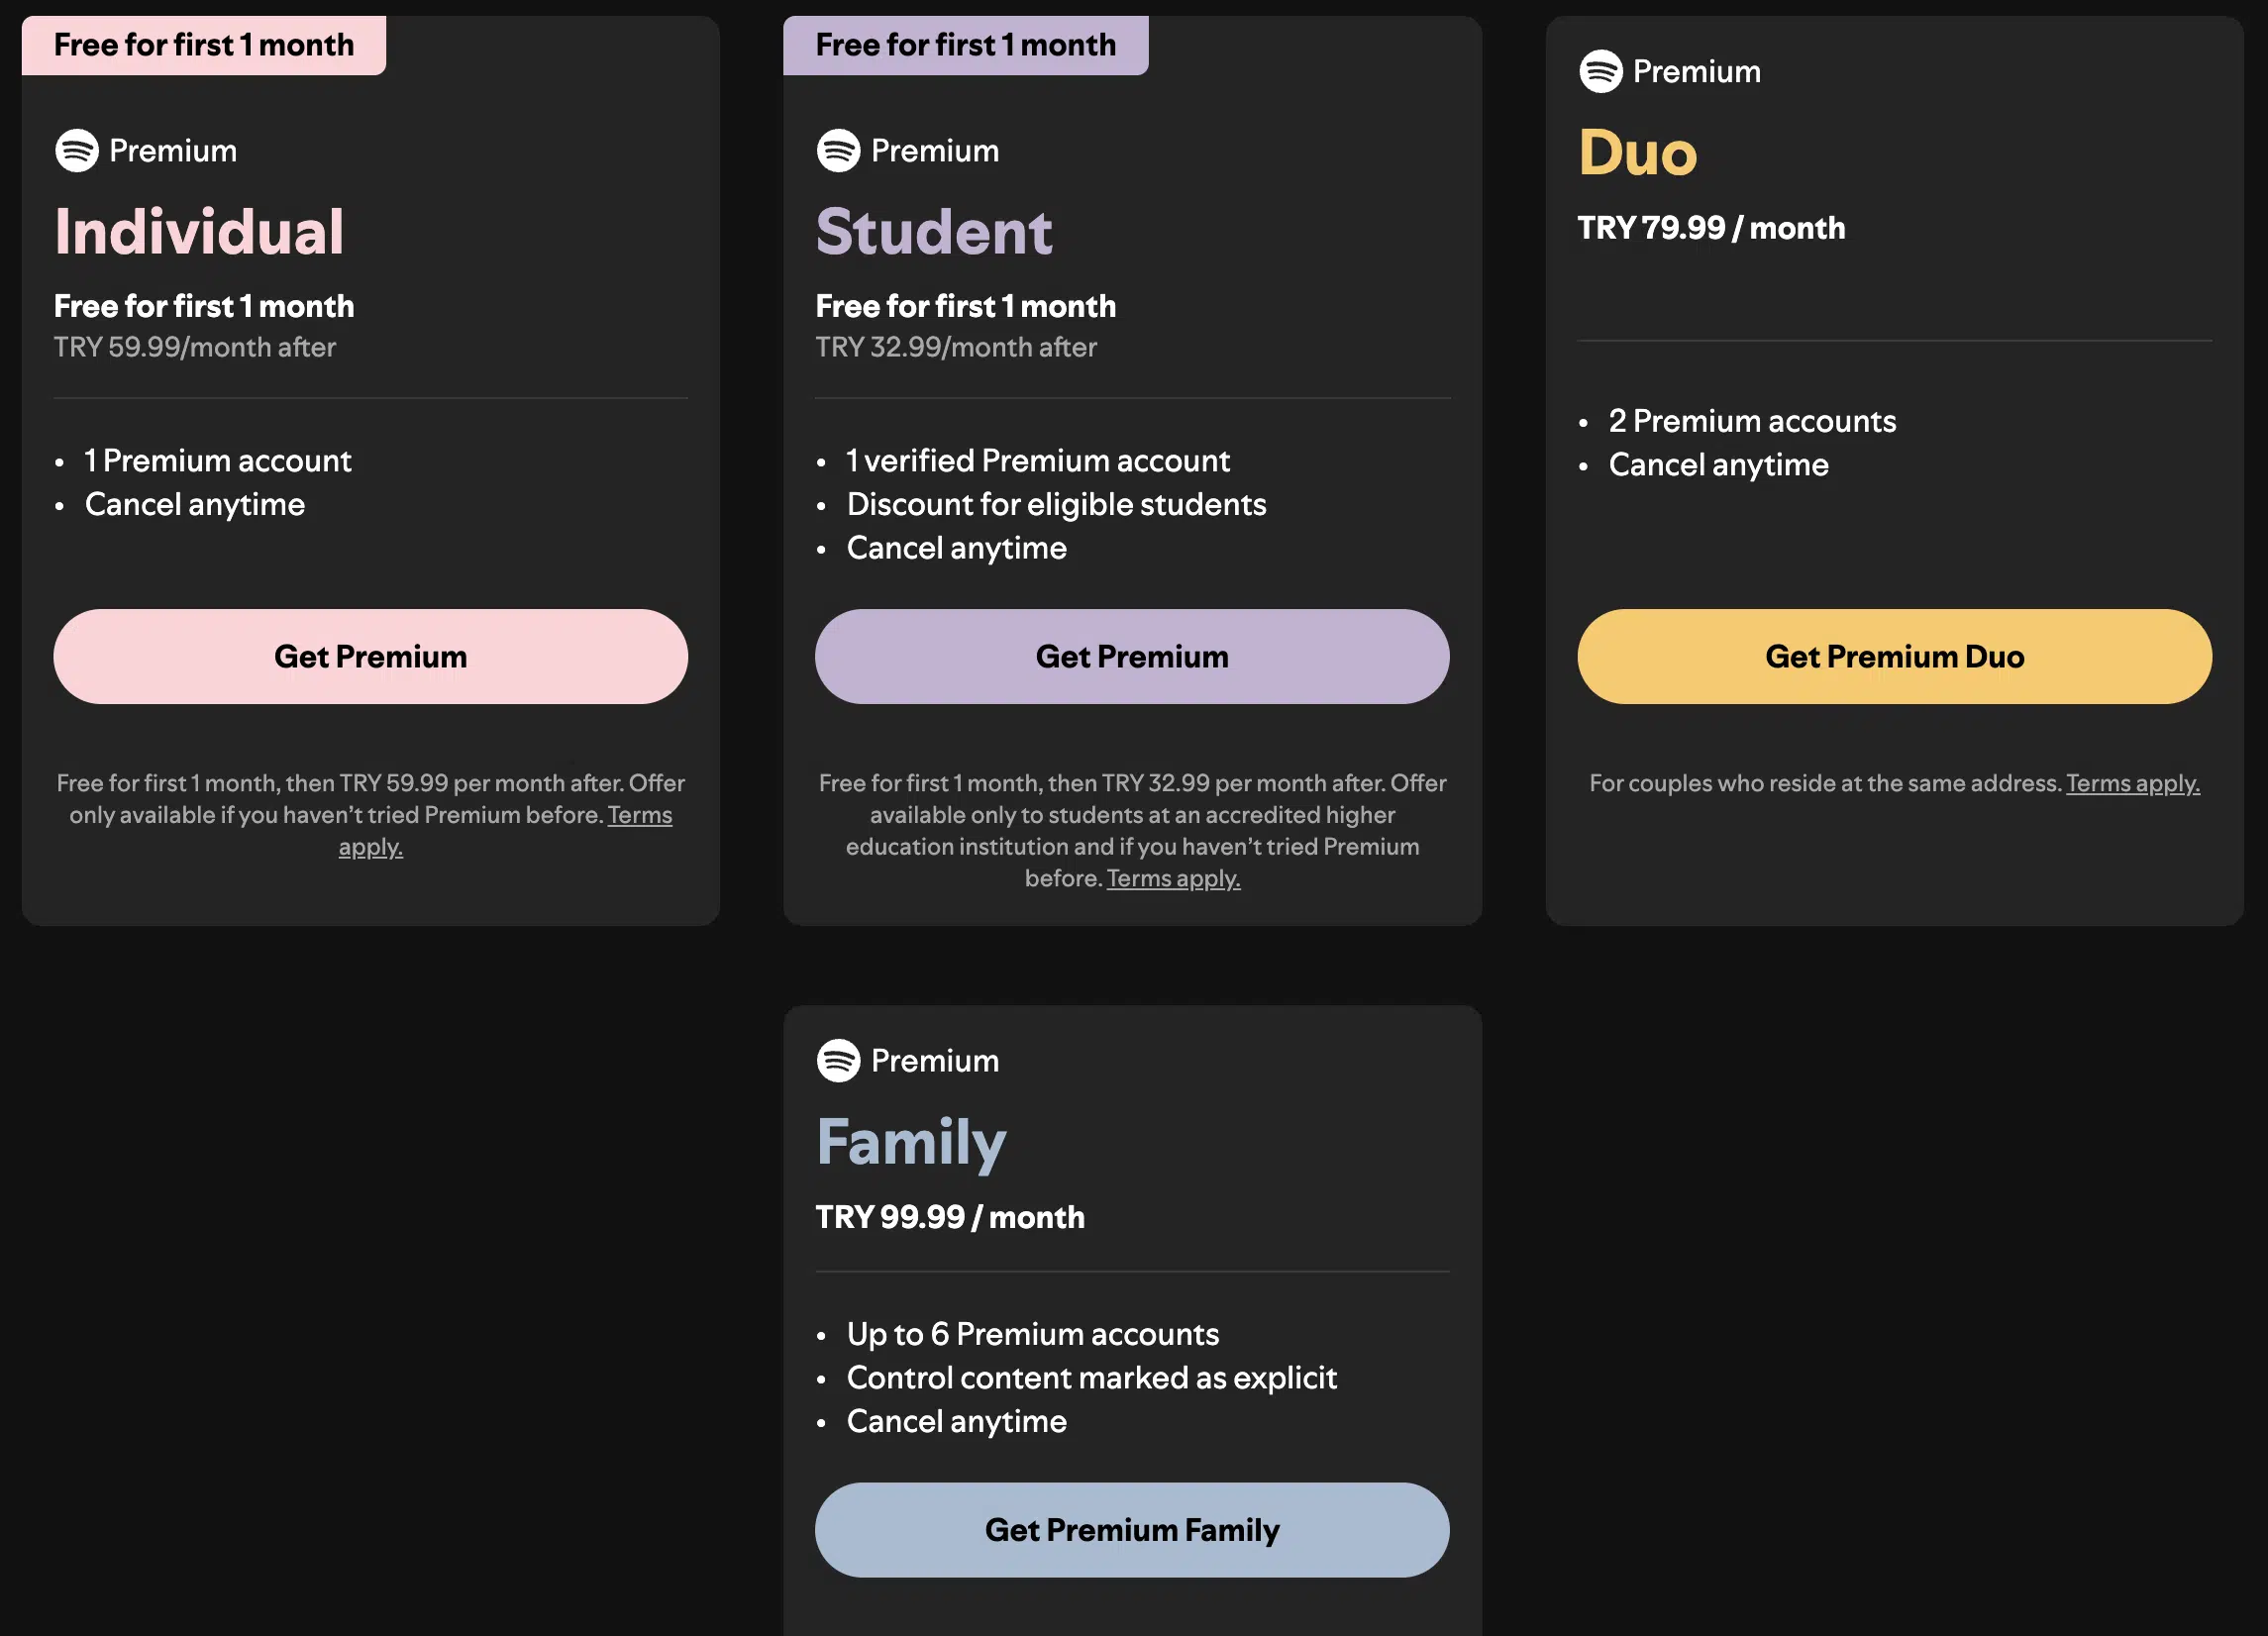Click the Spotify logo on Duo card
This screenshot has width=2268, height=1636.
point(1600,71)
